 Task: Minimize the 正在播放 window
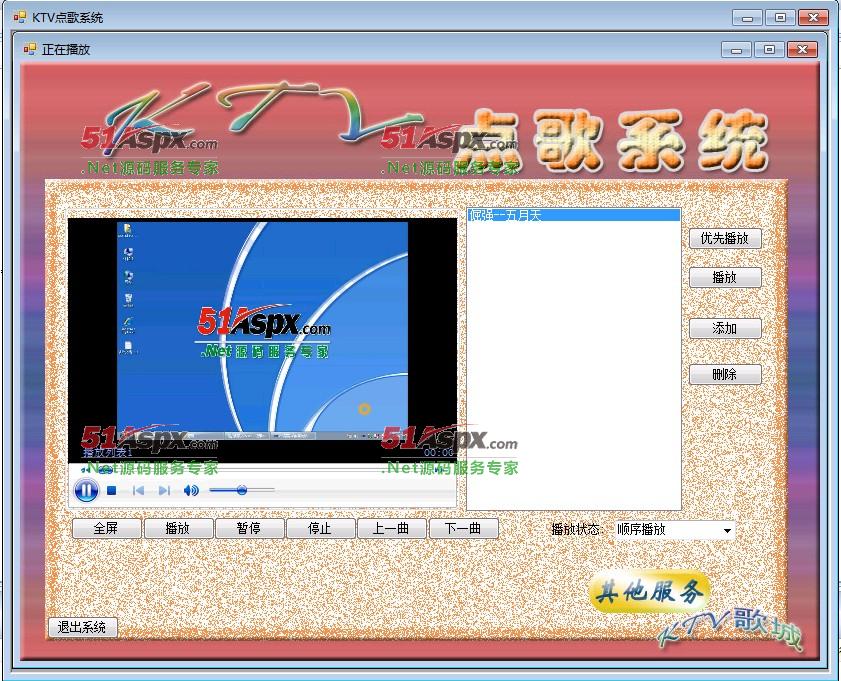pyautogui.click(x=736, y=49)
